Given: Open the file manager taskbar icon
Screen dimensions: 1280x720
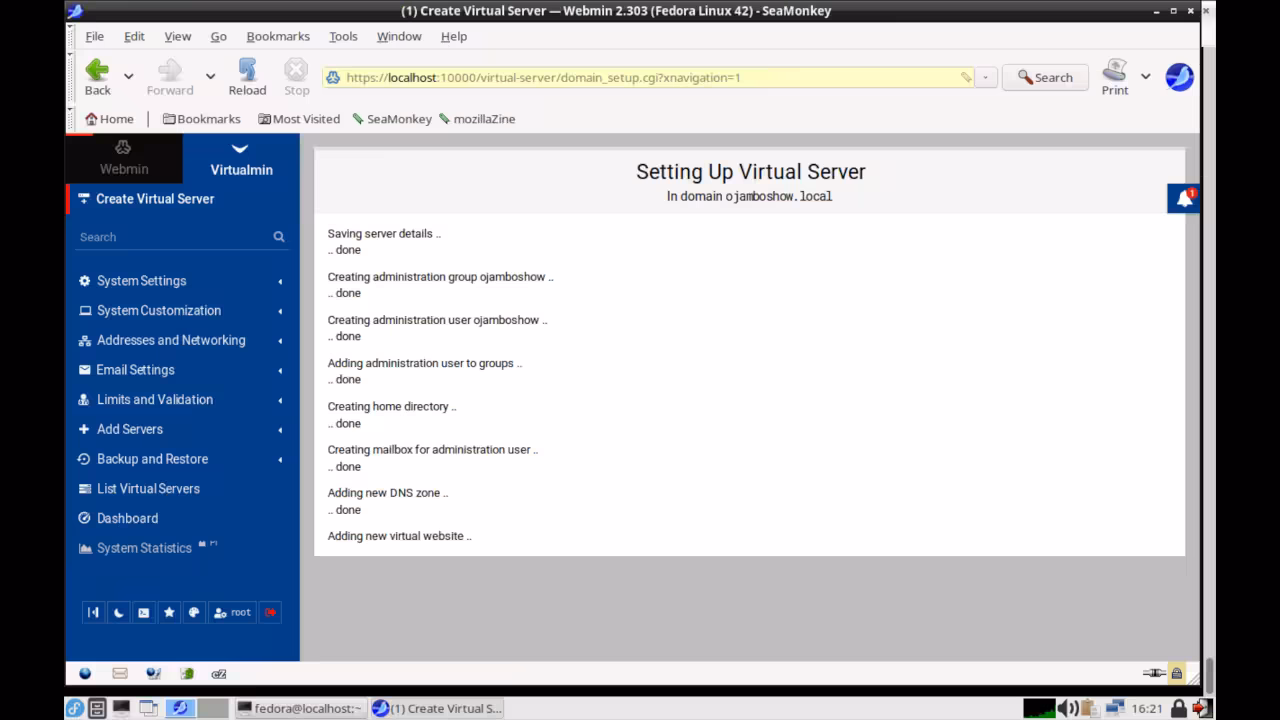Looking at the screenshot, I should (x=97, y=708).
